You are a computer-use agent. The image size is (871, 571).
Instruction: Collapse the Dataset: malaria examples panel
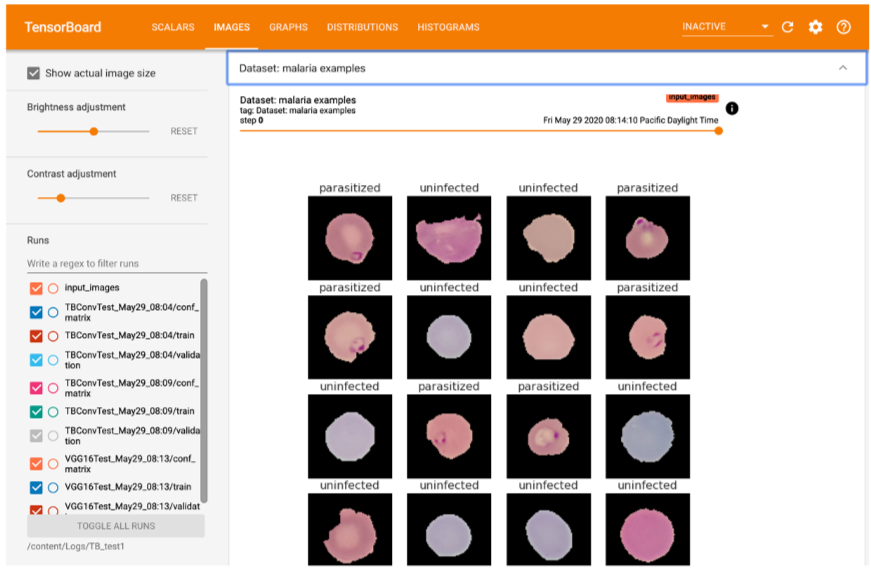[842, 68]
